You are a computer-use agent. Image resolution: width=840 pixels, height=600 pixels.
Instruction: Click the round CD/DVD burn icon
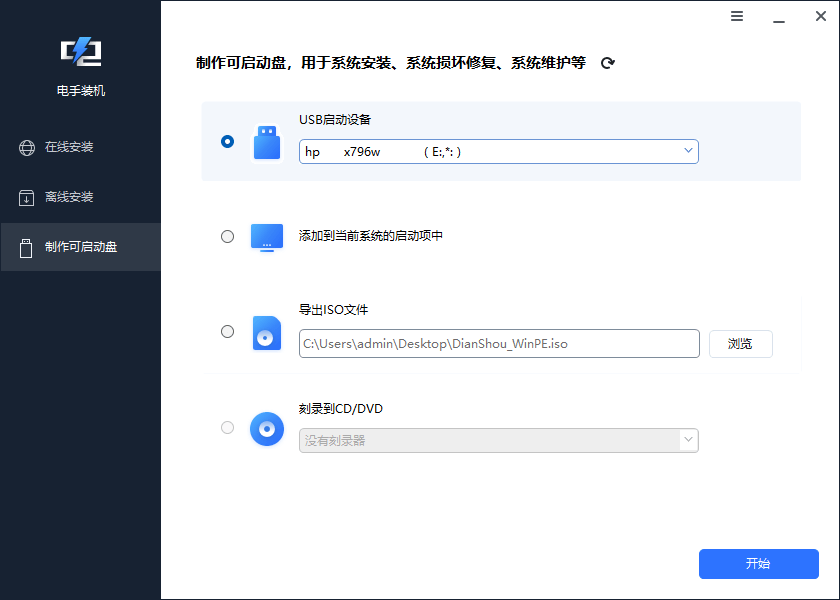point(266,428)
